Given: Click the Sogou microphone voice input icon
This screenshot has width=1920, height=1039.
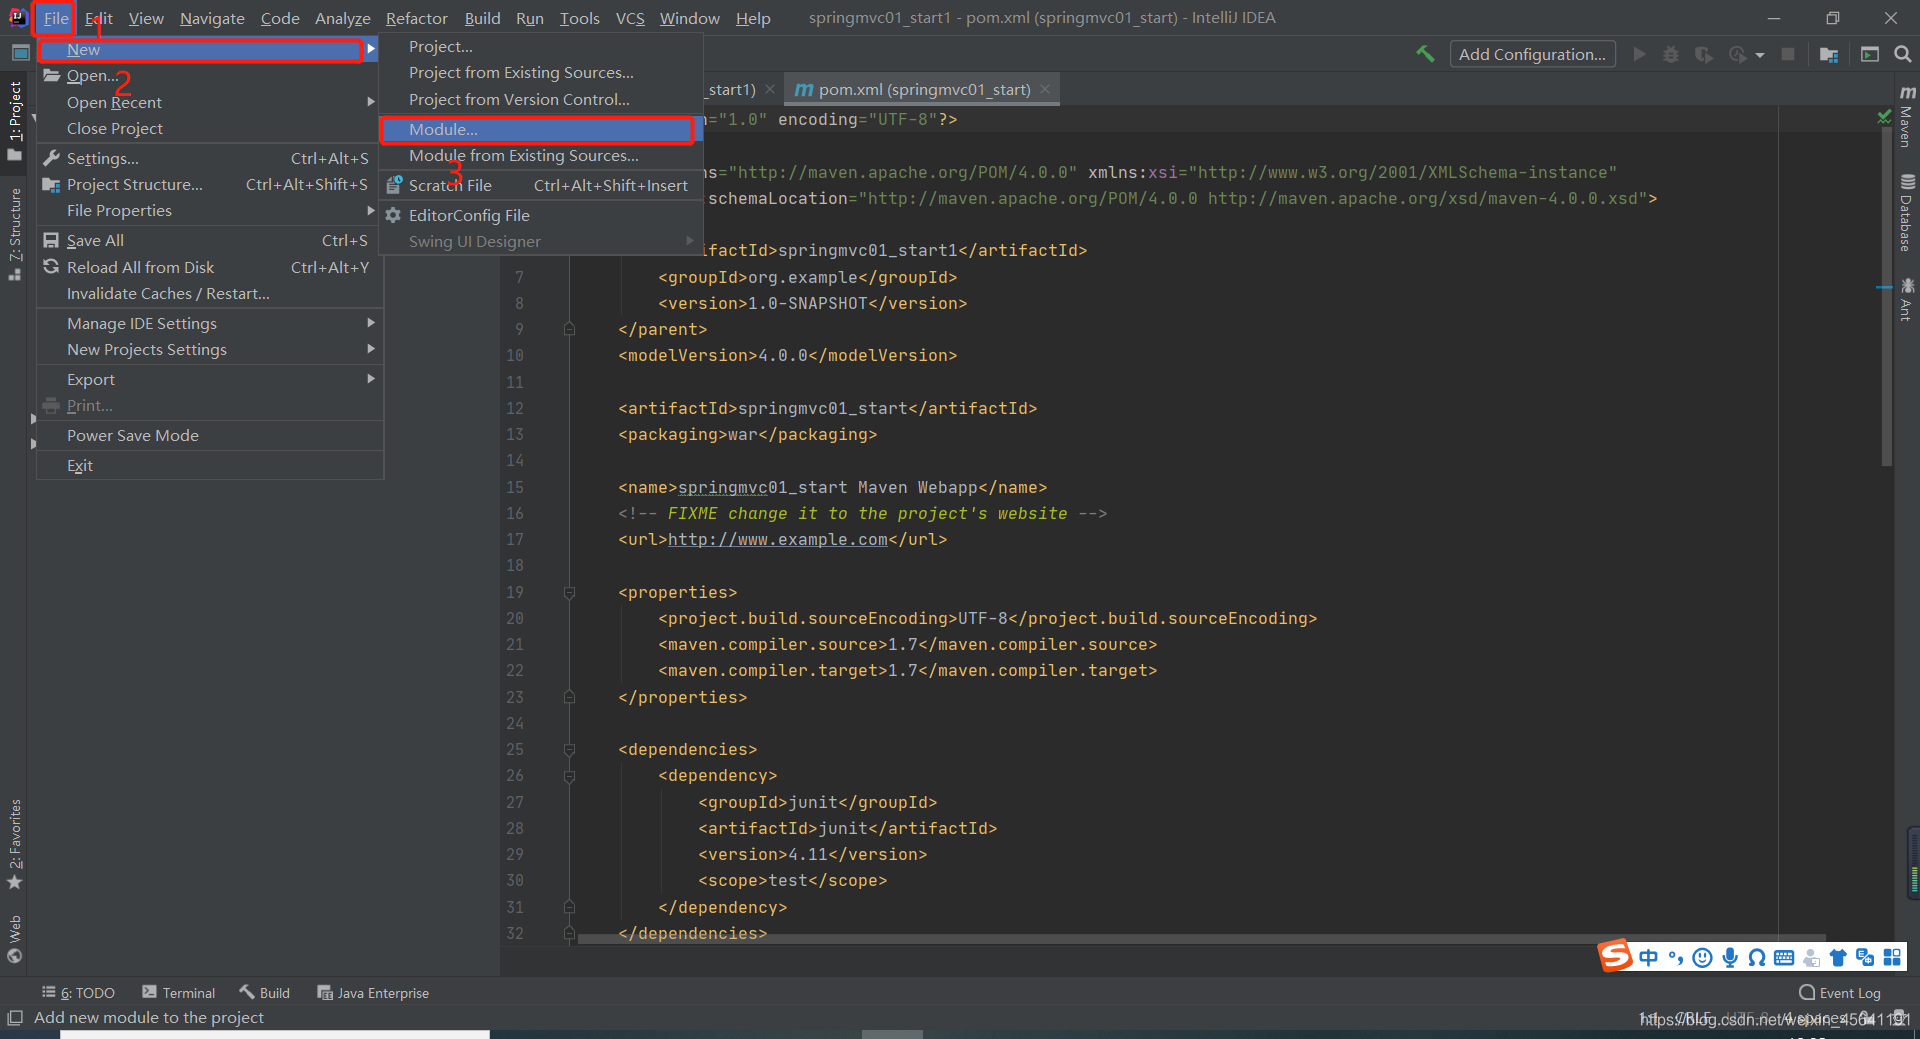Looking at the screenshot, I should pos(1730,957).
